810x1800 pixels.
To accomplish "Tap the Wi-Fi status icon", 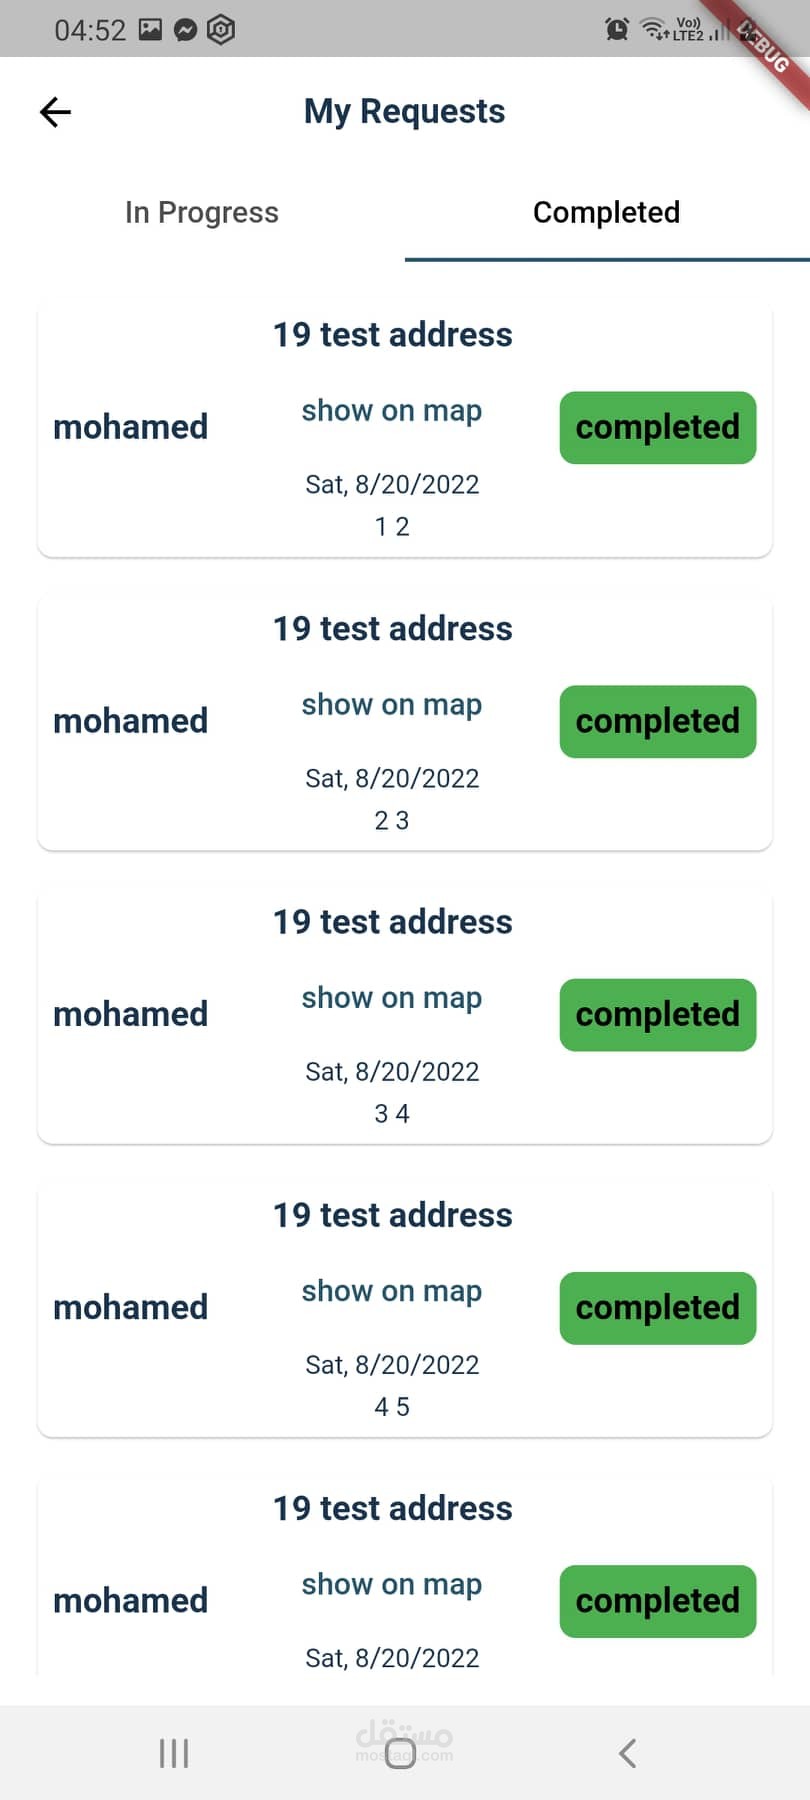I will point(654,29).
